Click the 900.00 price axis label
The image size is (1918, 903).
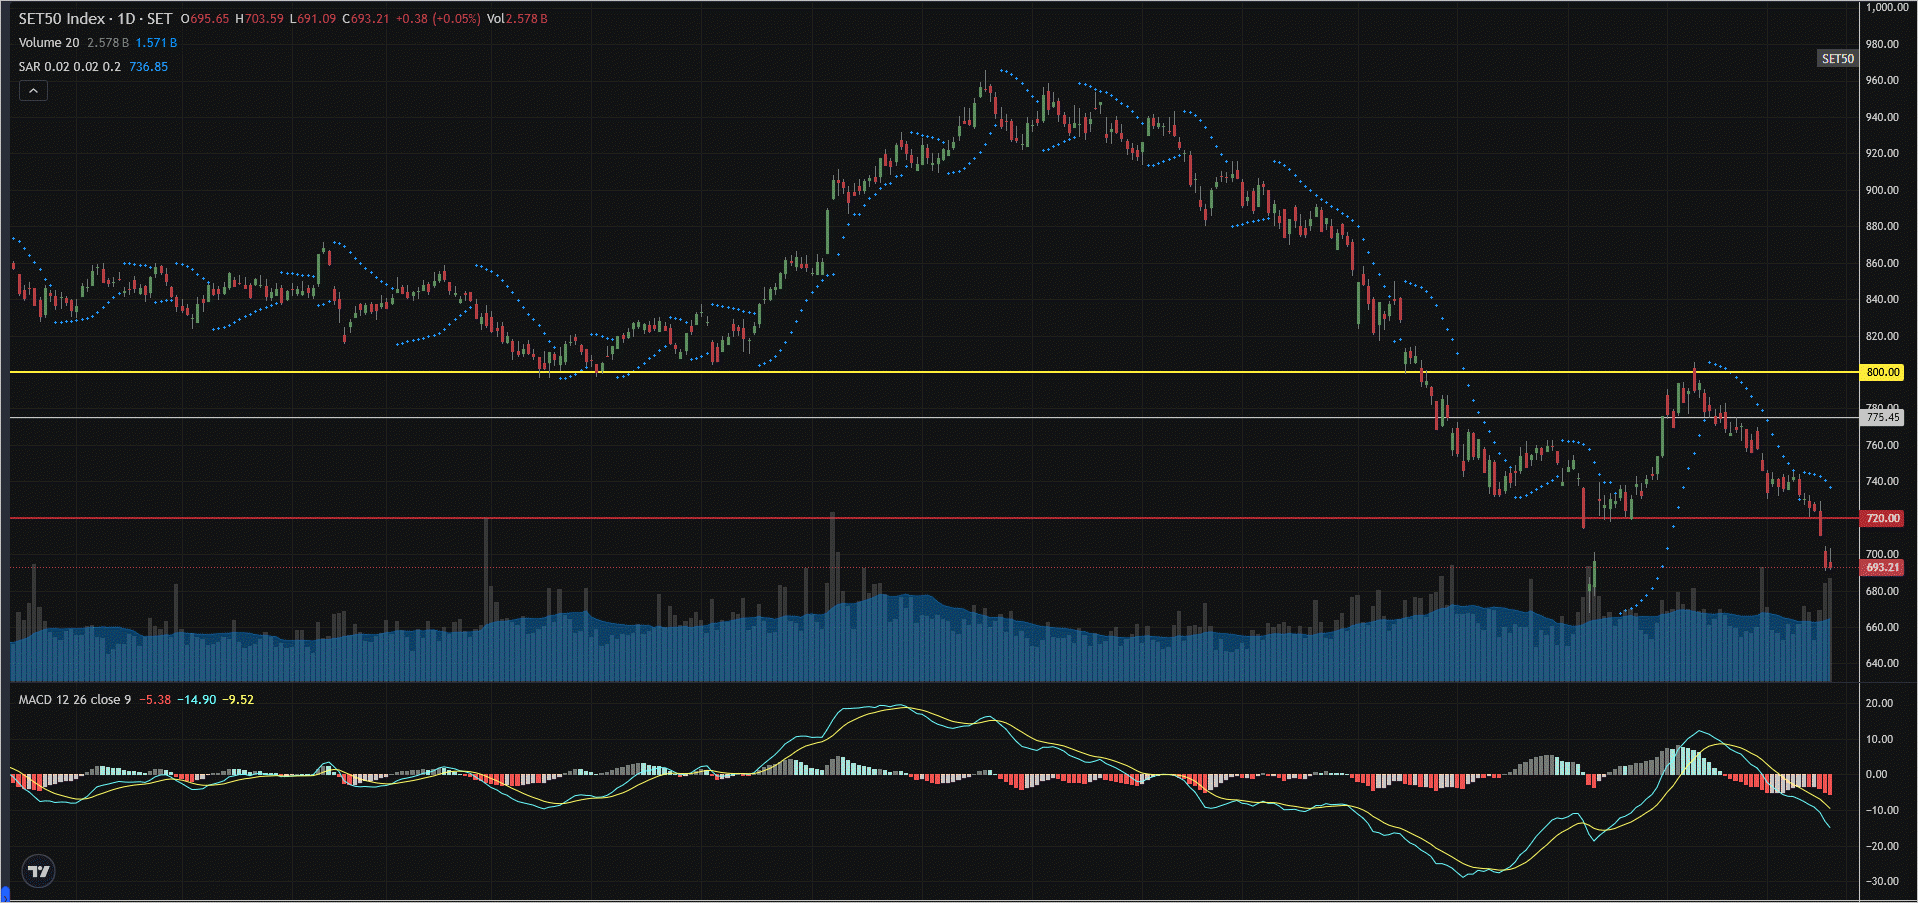click(1882, 190)
